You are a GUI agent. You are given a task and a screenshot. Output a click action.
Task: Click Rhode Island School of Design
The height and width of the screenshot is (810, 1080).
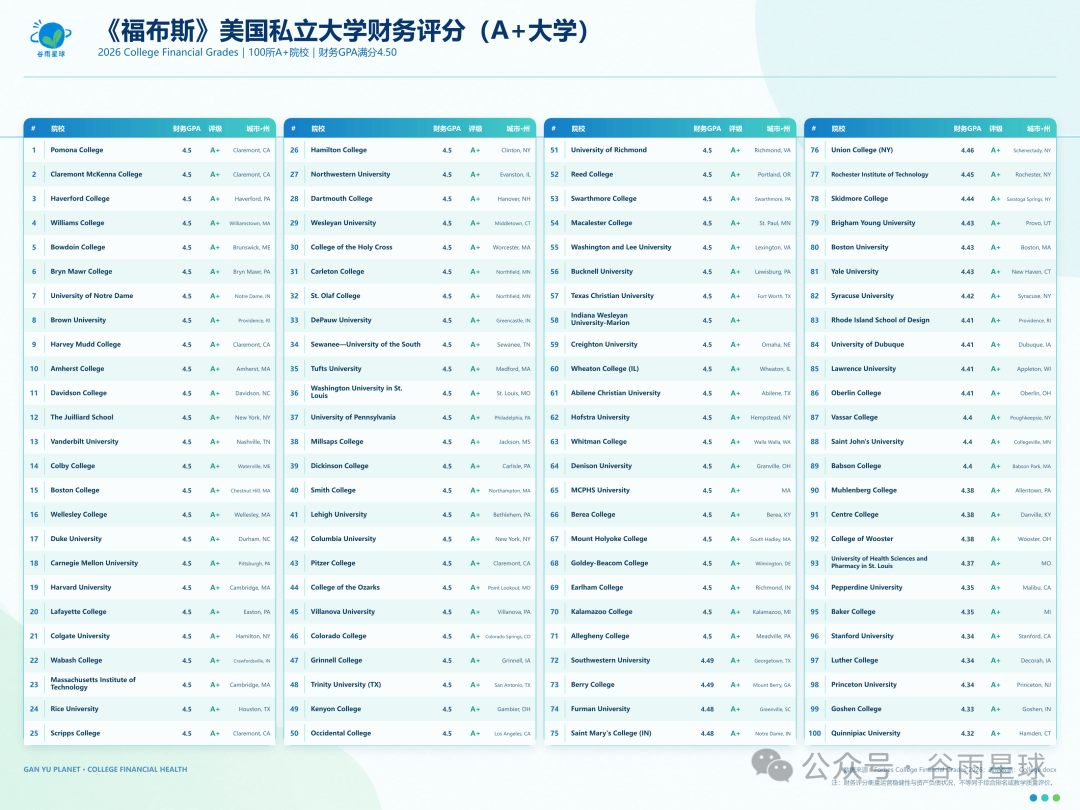[x=880, y=320]
